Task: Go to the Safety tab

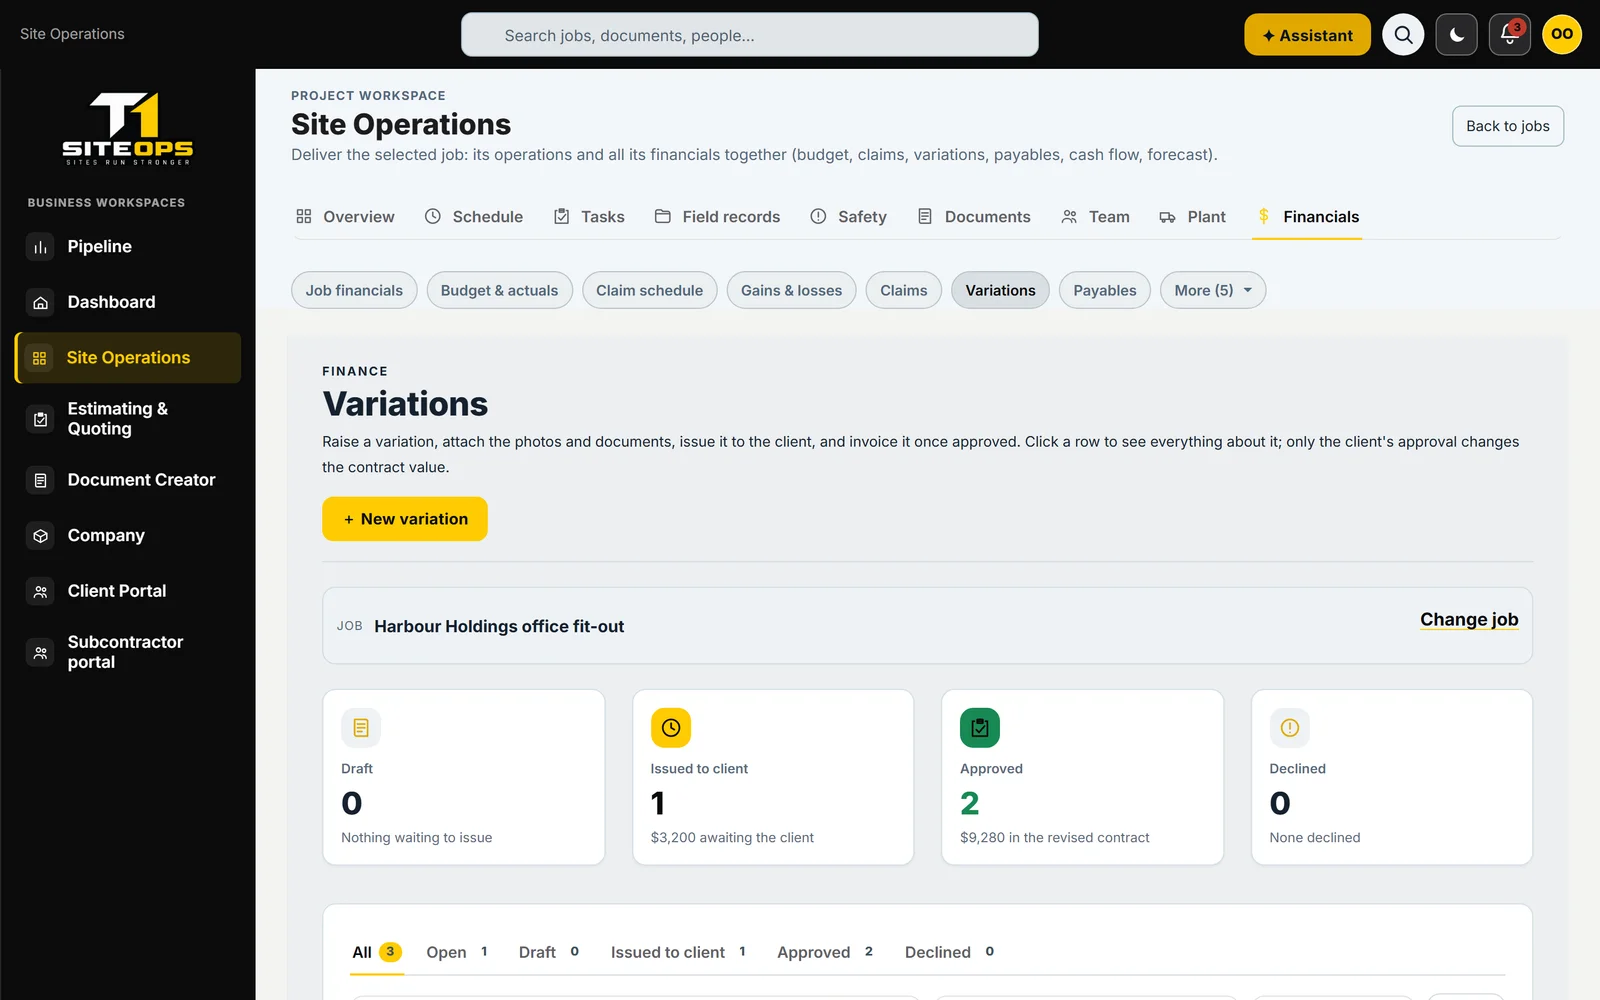Action: tap(848, 217)
